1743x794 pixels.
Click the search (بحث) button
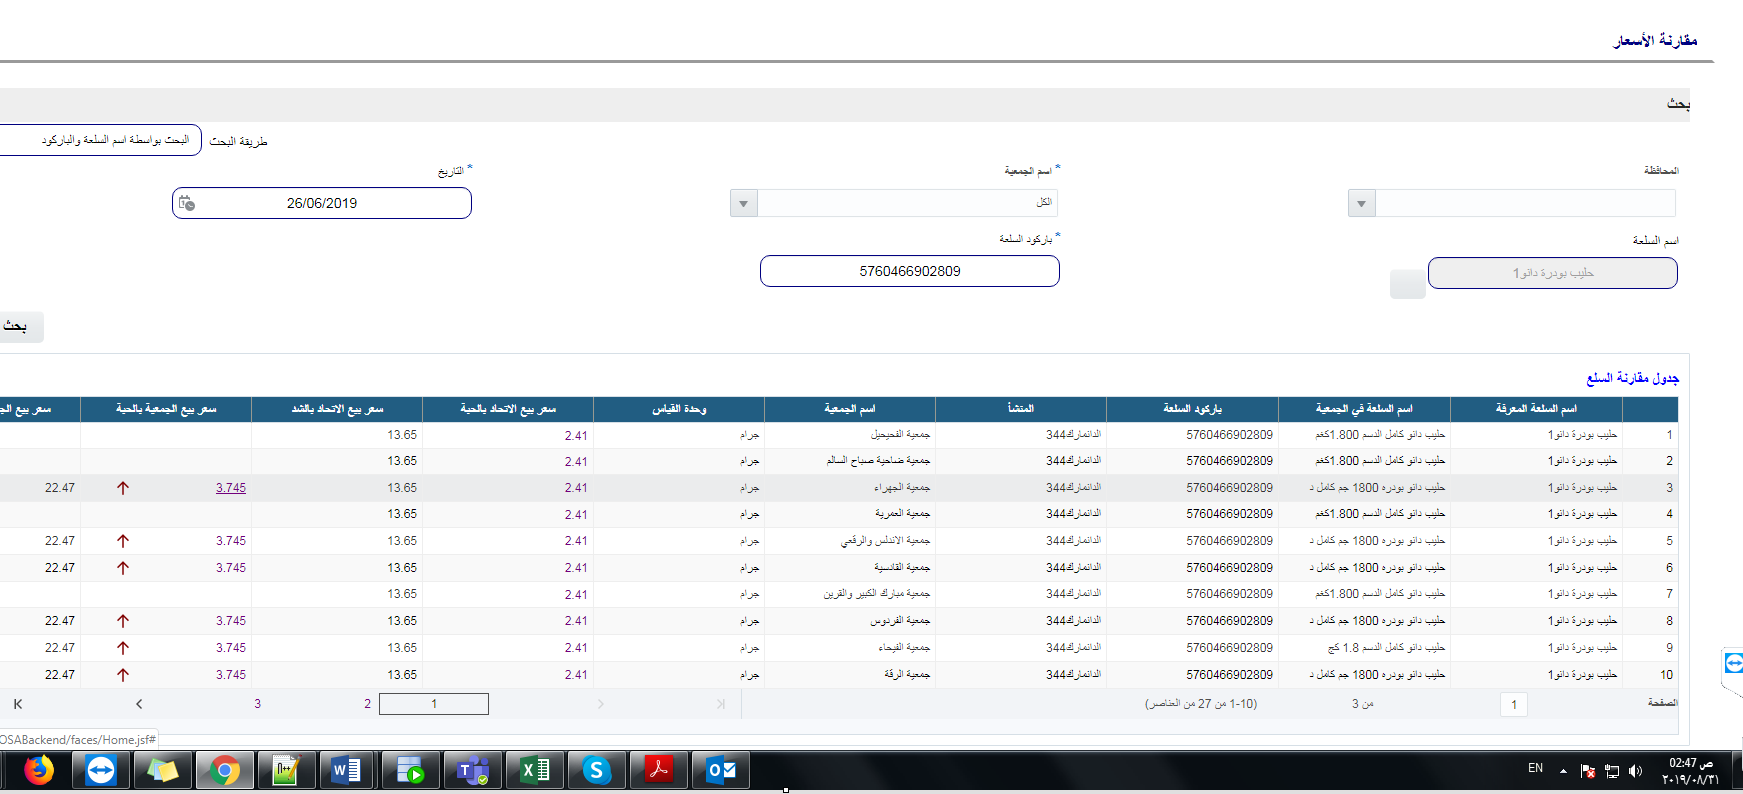(x=20, y=327)
